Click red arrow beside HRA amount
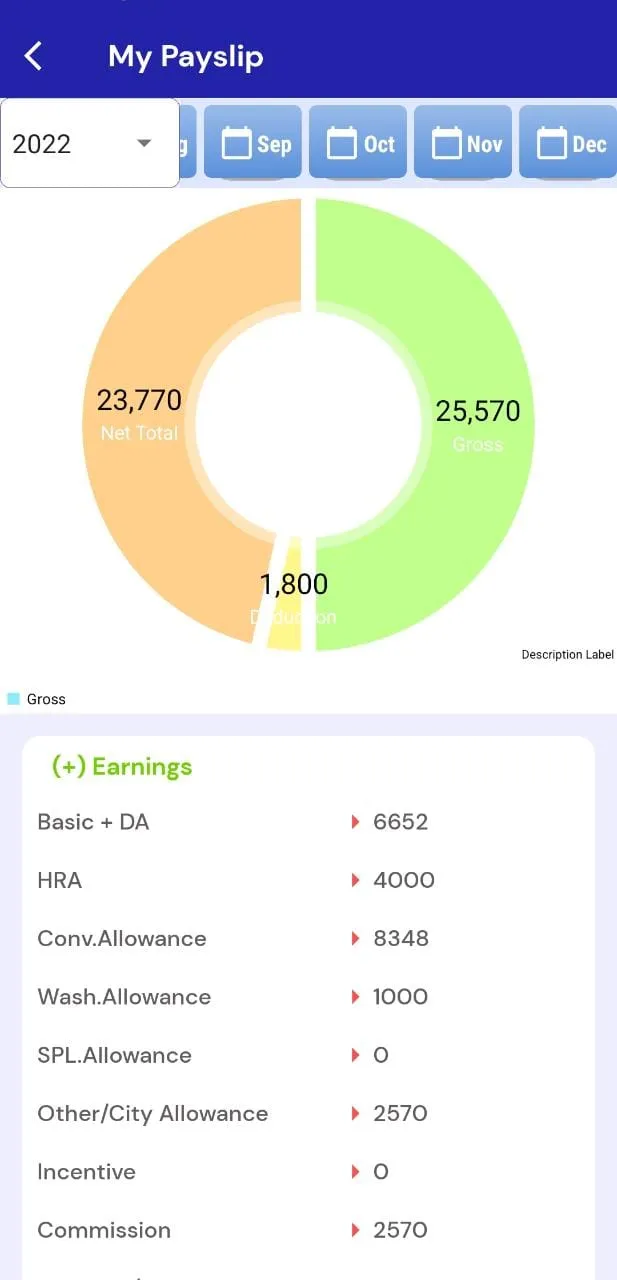This screenshot has width=617, height=1280. pyautogui.click(x=355, y=880)
